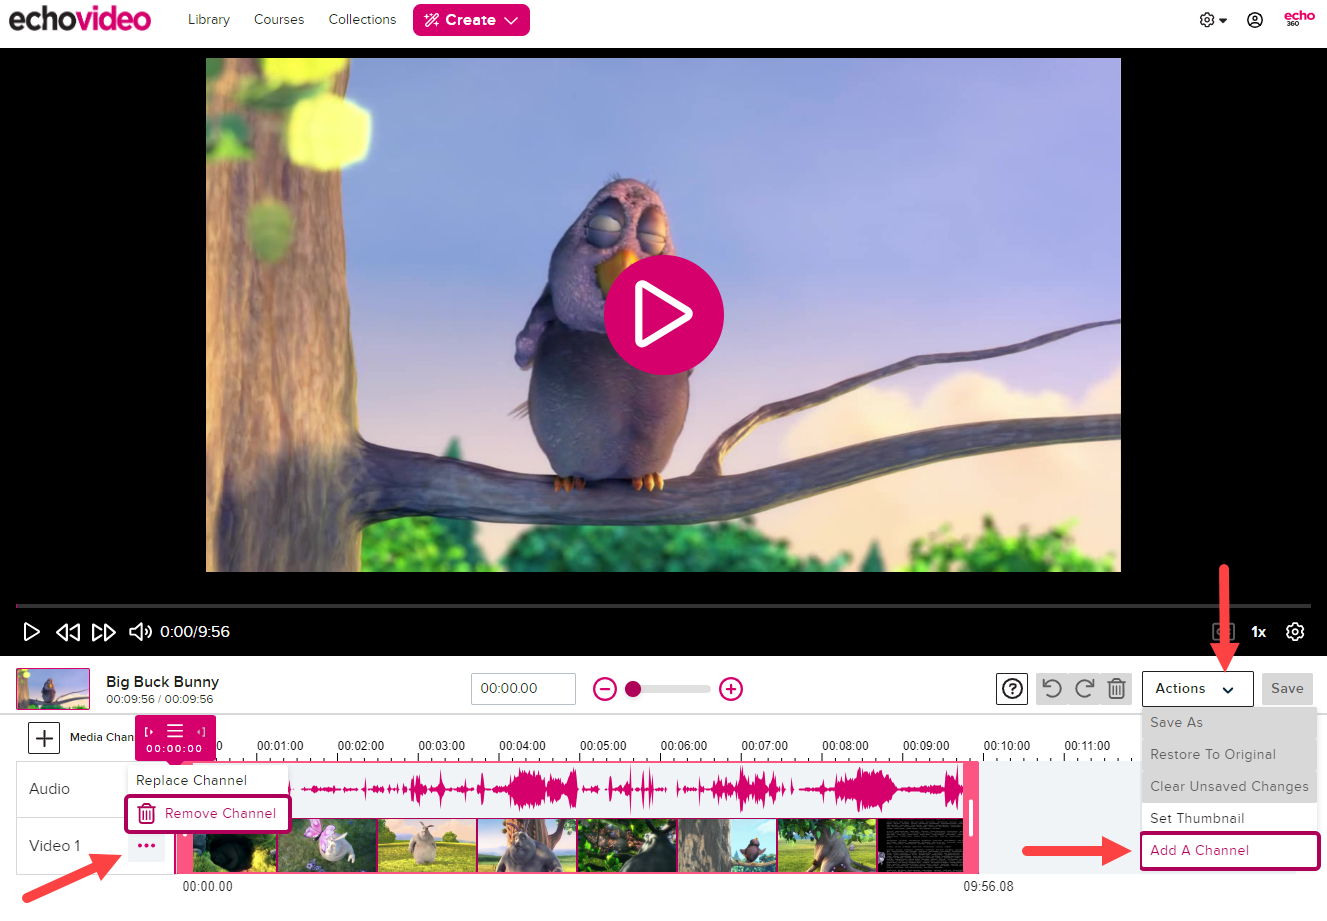Screen dimensions: 1327x921
Task: Play the video from the player bar
Action: (x=32, y=632)
